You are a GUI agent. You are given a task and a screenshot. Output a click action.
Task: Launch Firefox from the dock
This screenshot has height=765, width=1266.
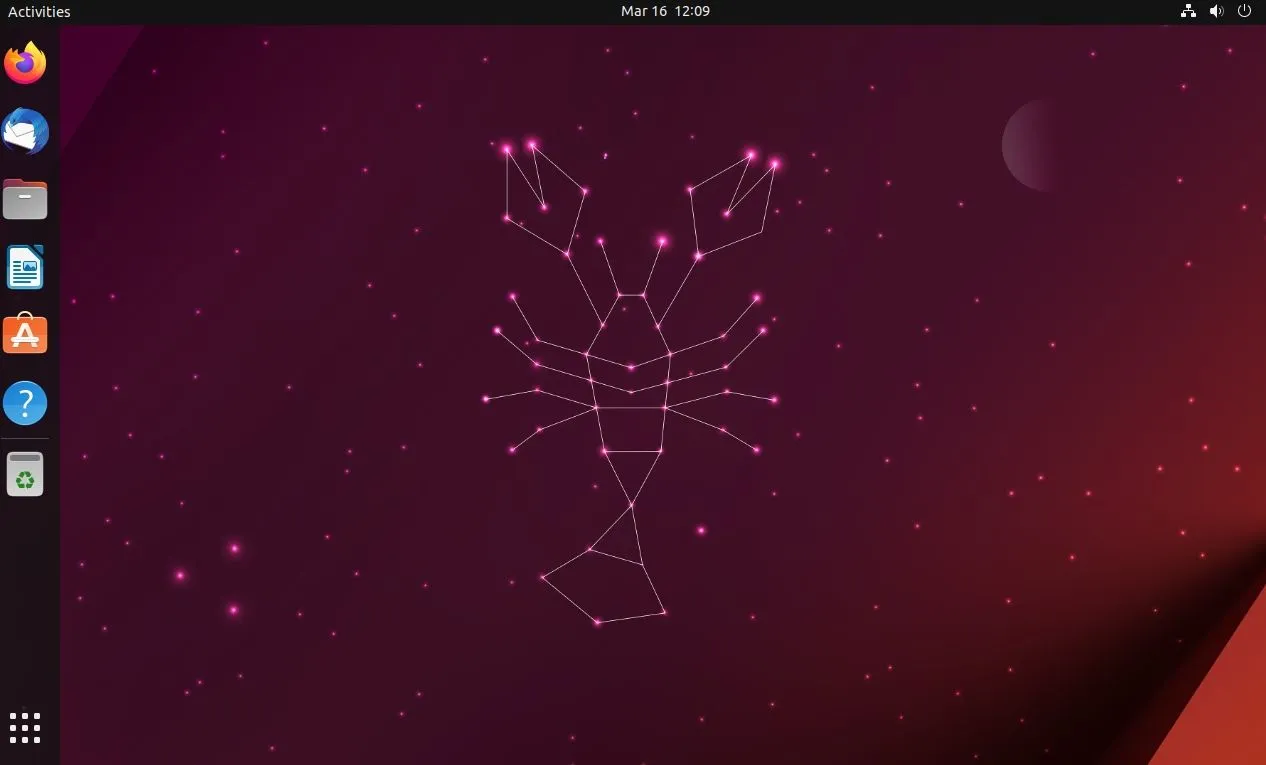tap(25, 63)
